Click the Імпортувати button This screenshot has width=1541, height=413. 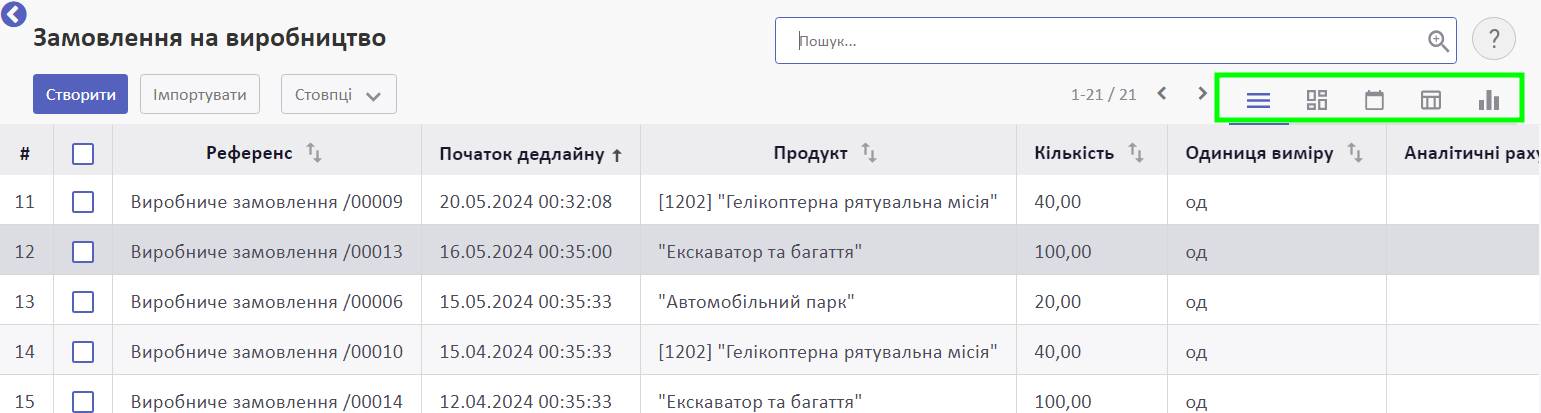point(200,95)
